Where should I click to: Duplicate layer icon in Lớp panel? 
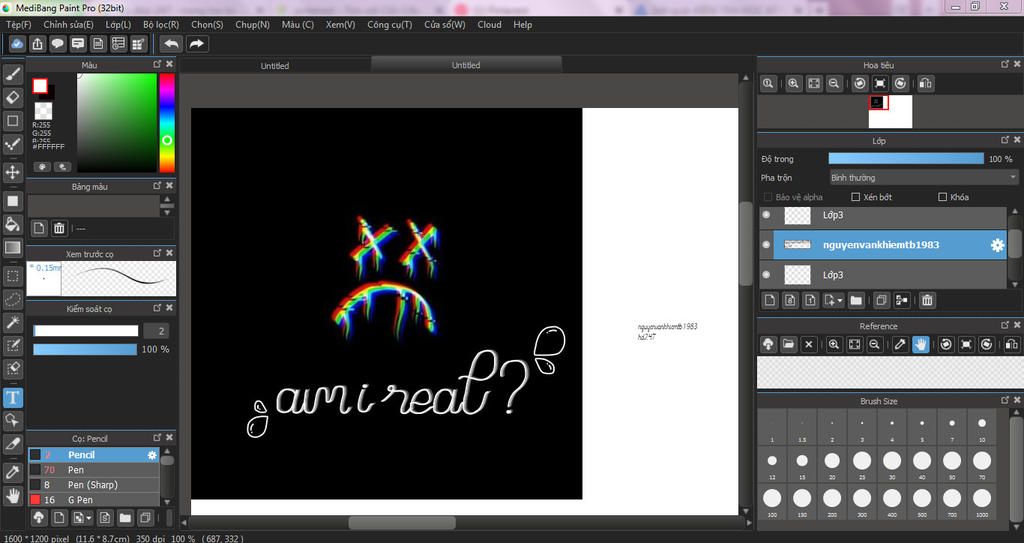(881, 301)
